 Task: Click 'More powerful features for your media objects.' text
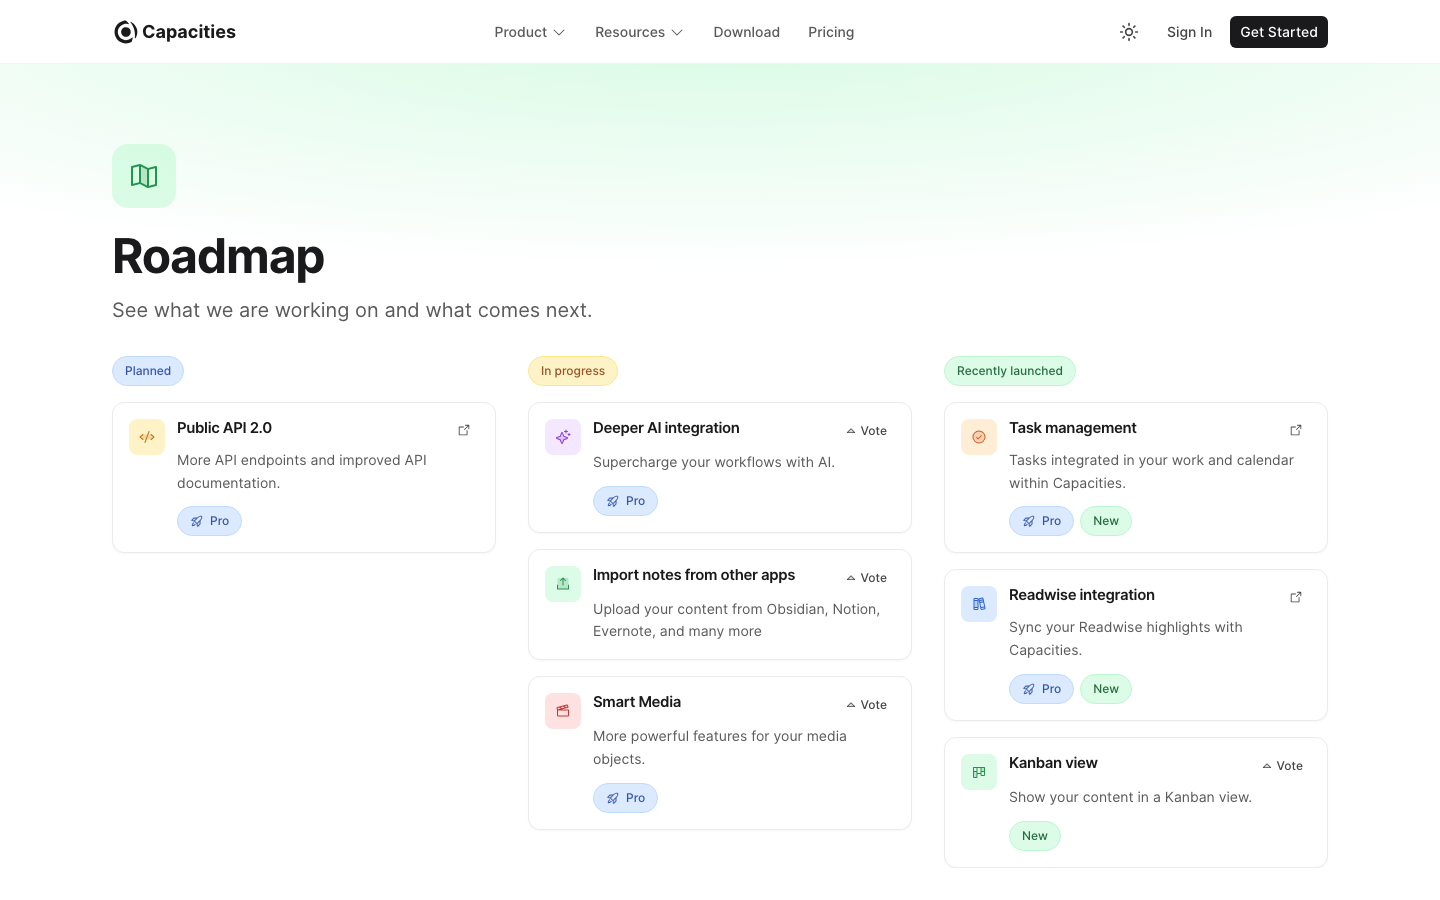point(720,747)
